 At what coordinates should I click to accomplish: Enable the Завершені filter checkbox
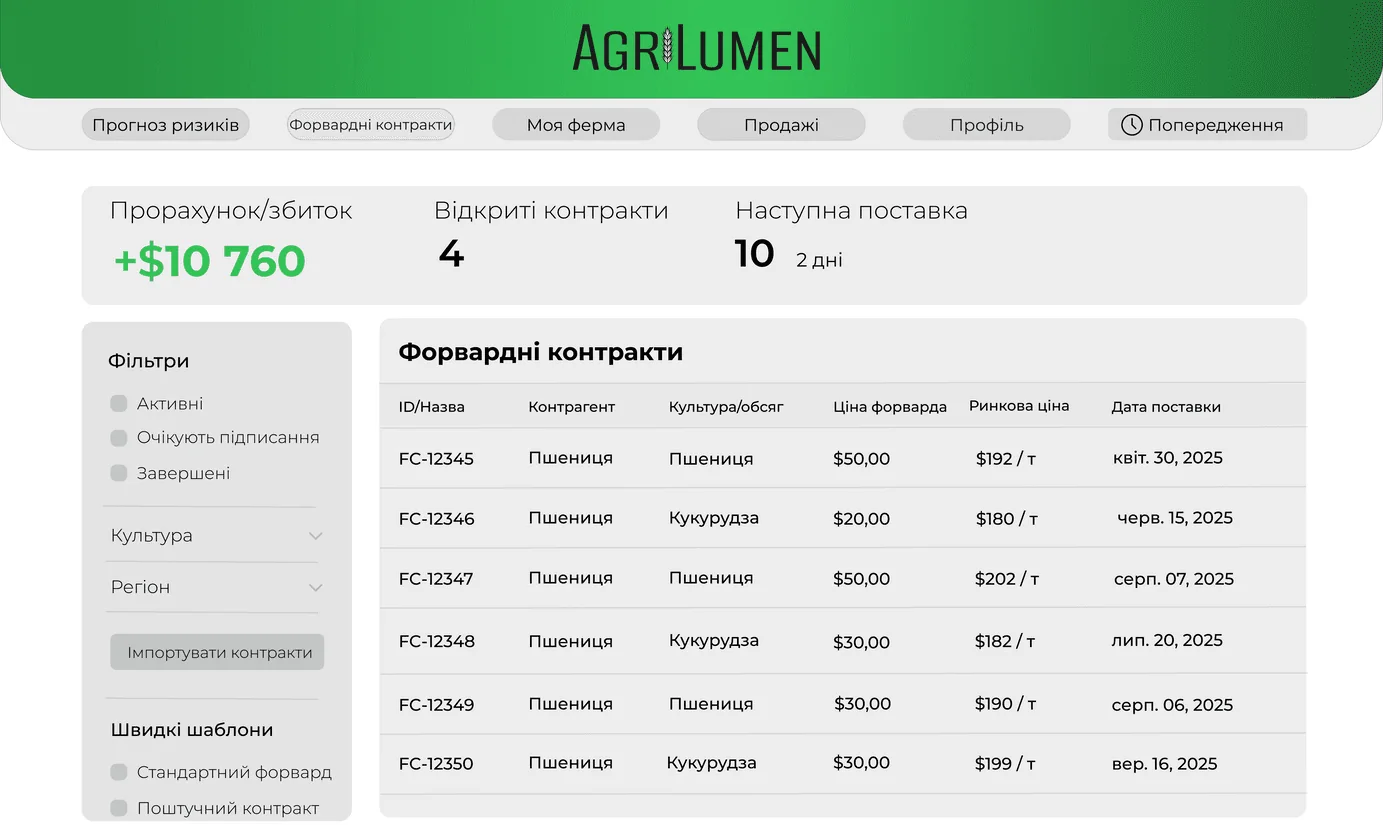[x=119, y=473]
